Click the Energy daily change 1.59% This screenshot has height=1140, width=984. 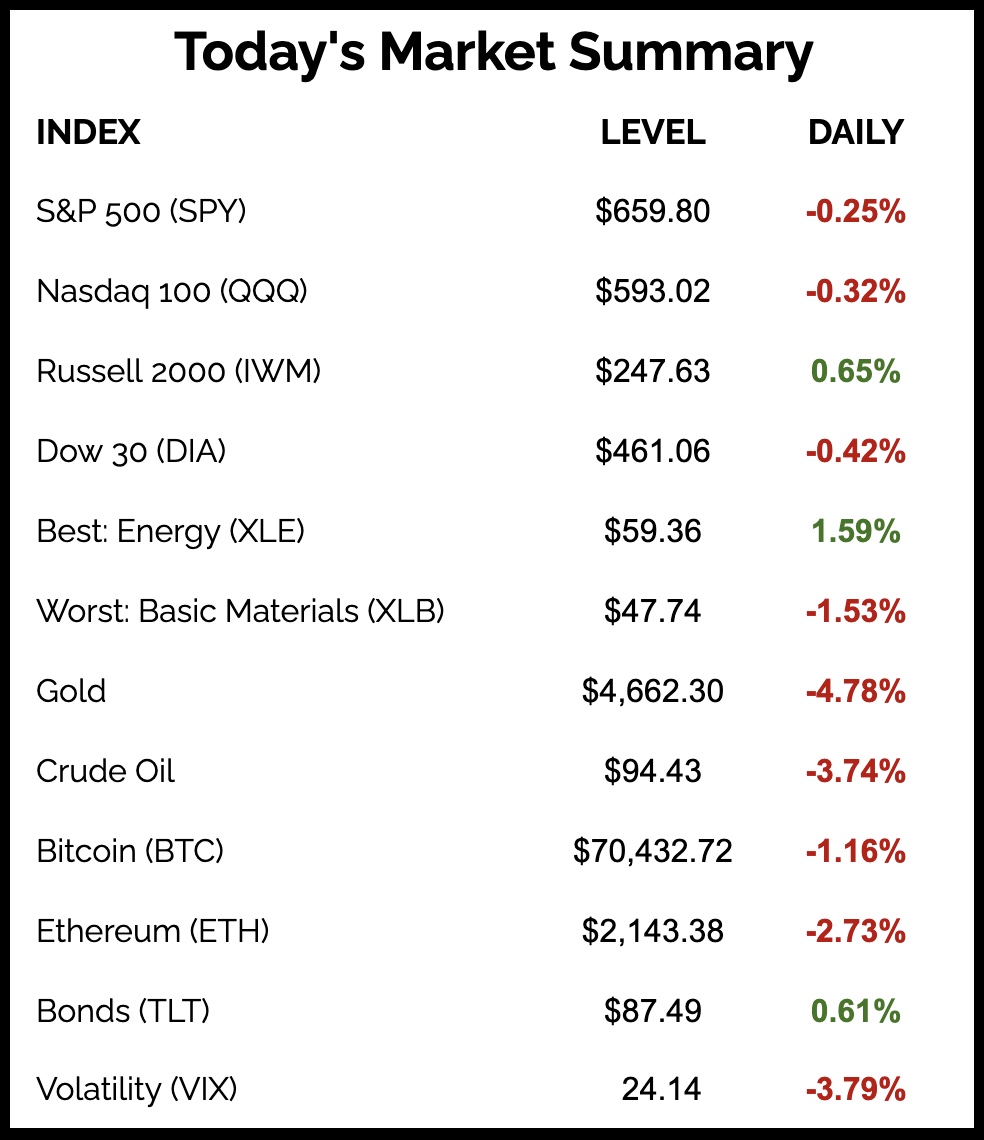pyautogui.click(x=856, y=531)
